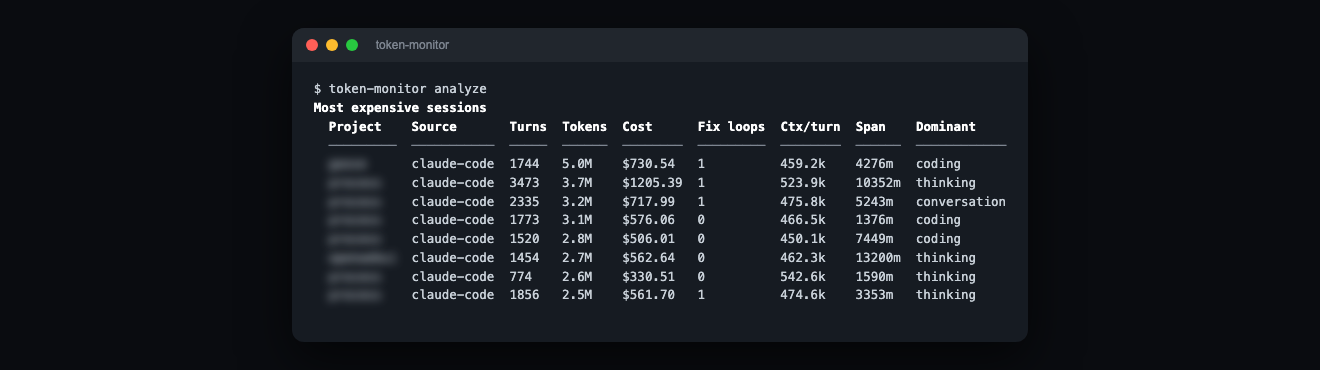Click the tokens value 3.1M
The width and height of the screenshot is (1320, 370).
coord(577,220)
